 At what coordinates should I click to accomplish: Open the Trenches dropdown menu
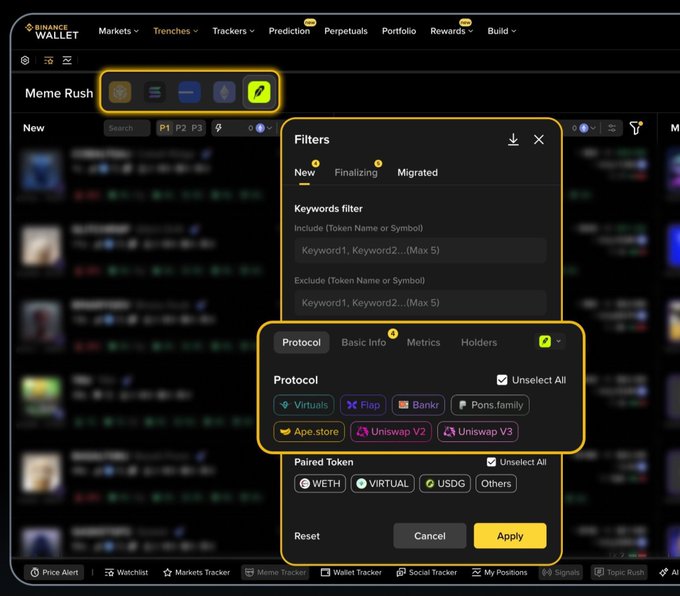(176, 31)
